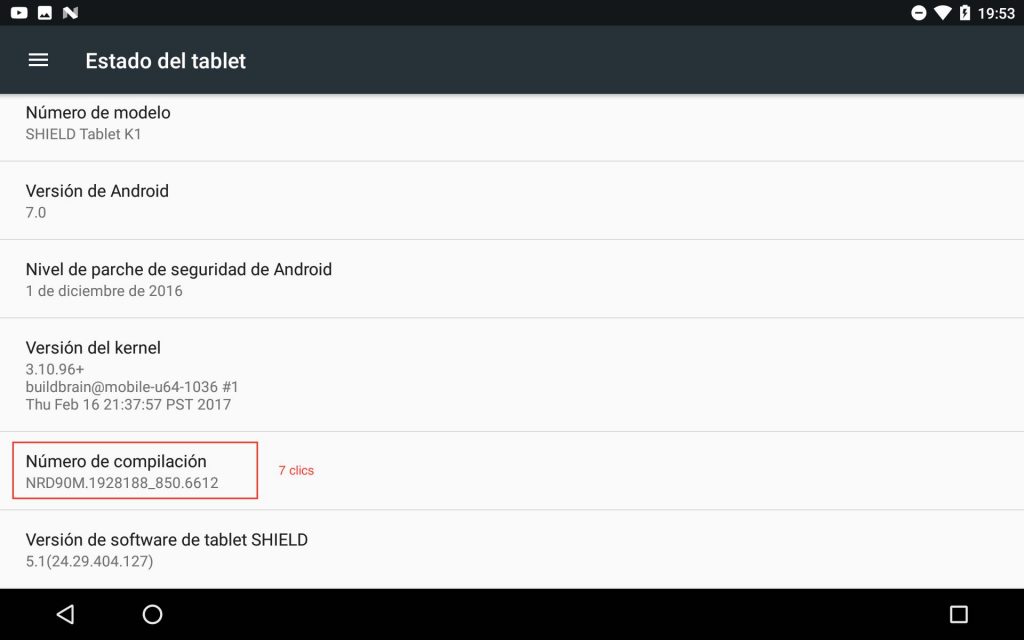Image resolution: width=1024 pixels, height=640 pixels.
Task: Click the YouTube notification icon
Action: click(19, 13)
